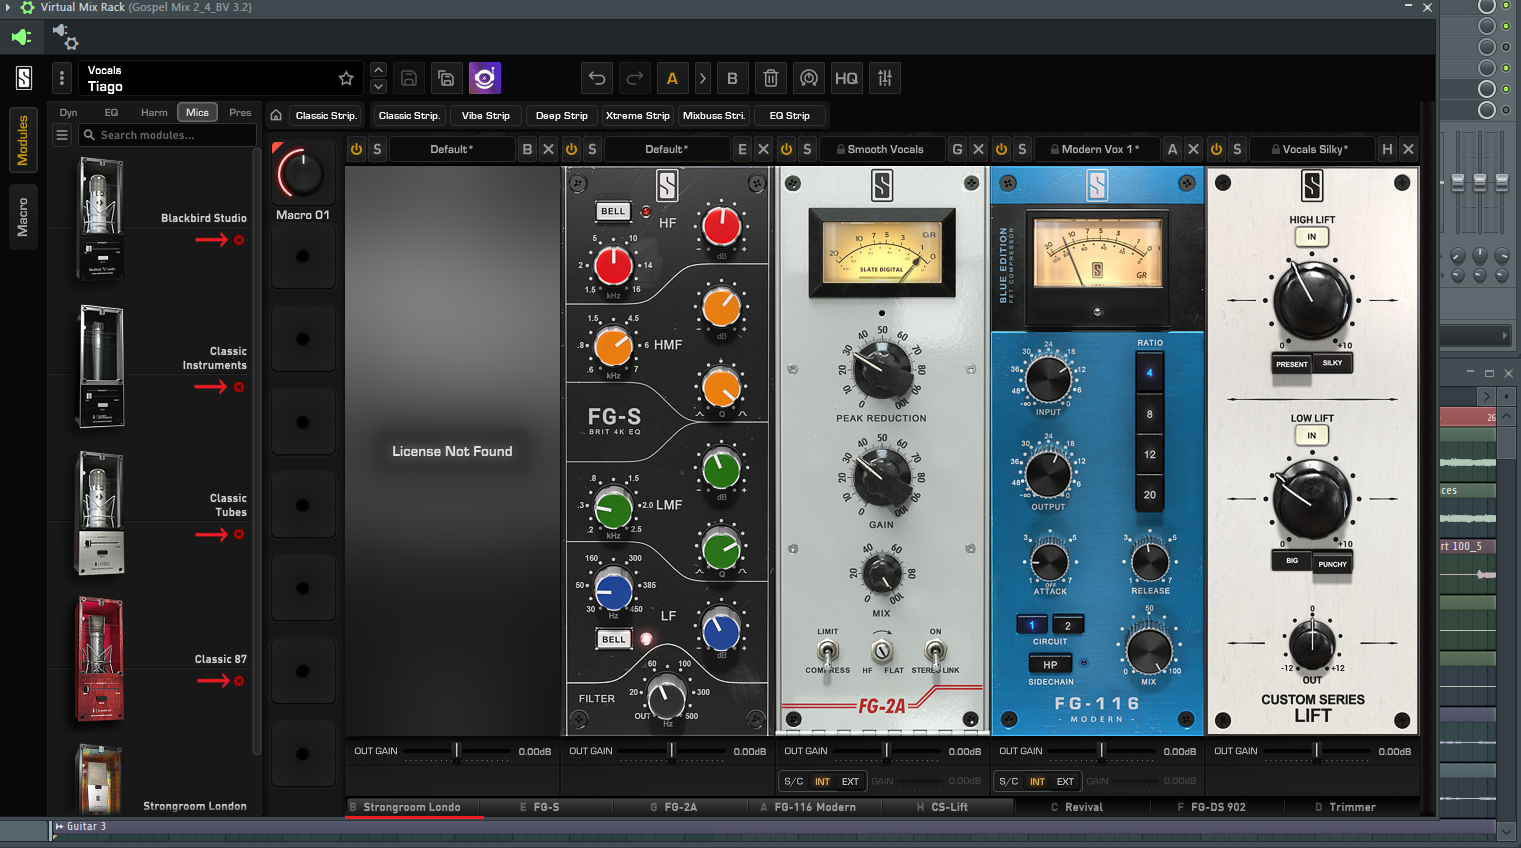Open the three-dot preset menu
This screenshot has width=1521, height=848.
[62, 78]
